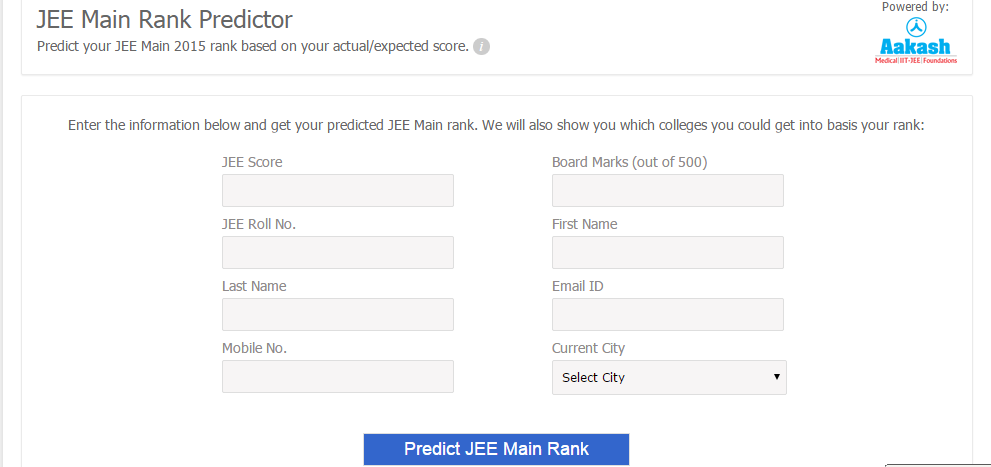Focus the Last Name text field
The height and width of the screenshot is (467, 991).
[337, 314]
